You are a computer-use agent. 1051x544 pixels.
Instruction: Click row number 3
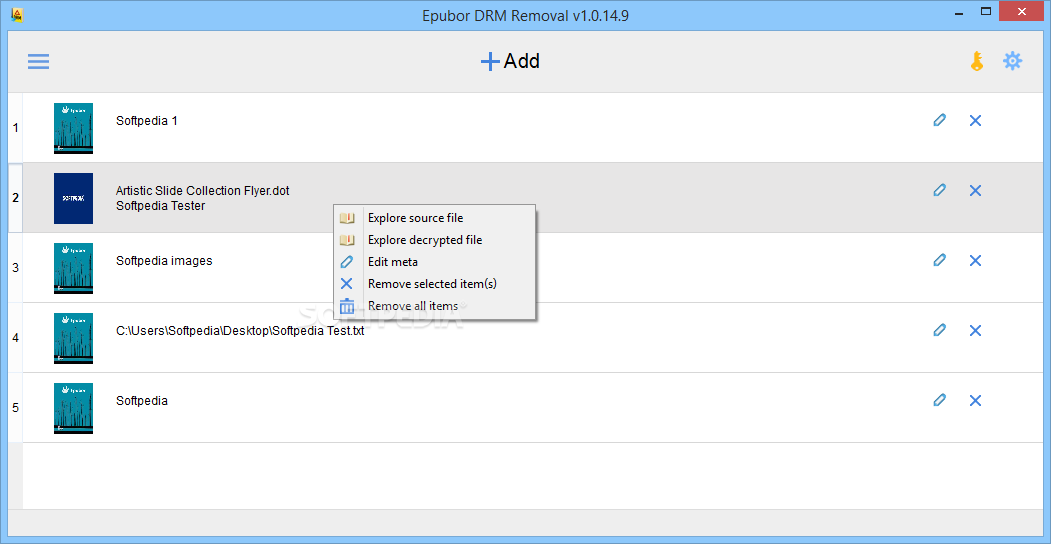point(15,267)
